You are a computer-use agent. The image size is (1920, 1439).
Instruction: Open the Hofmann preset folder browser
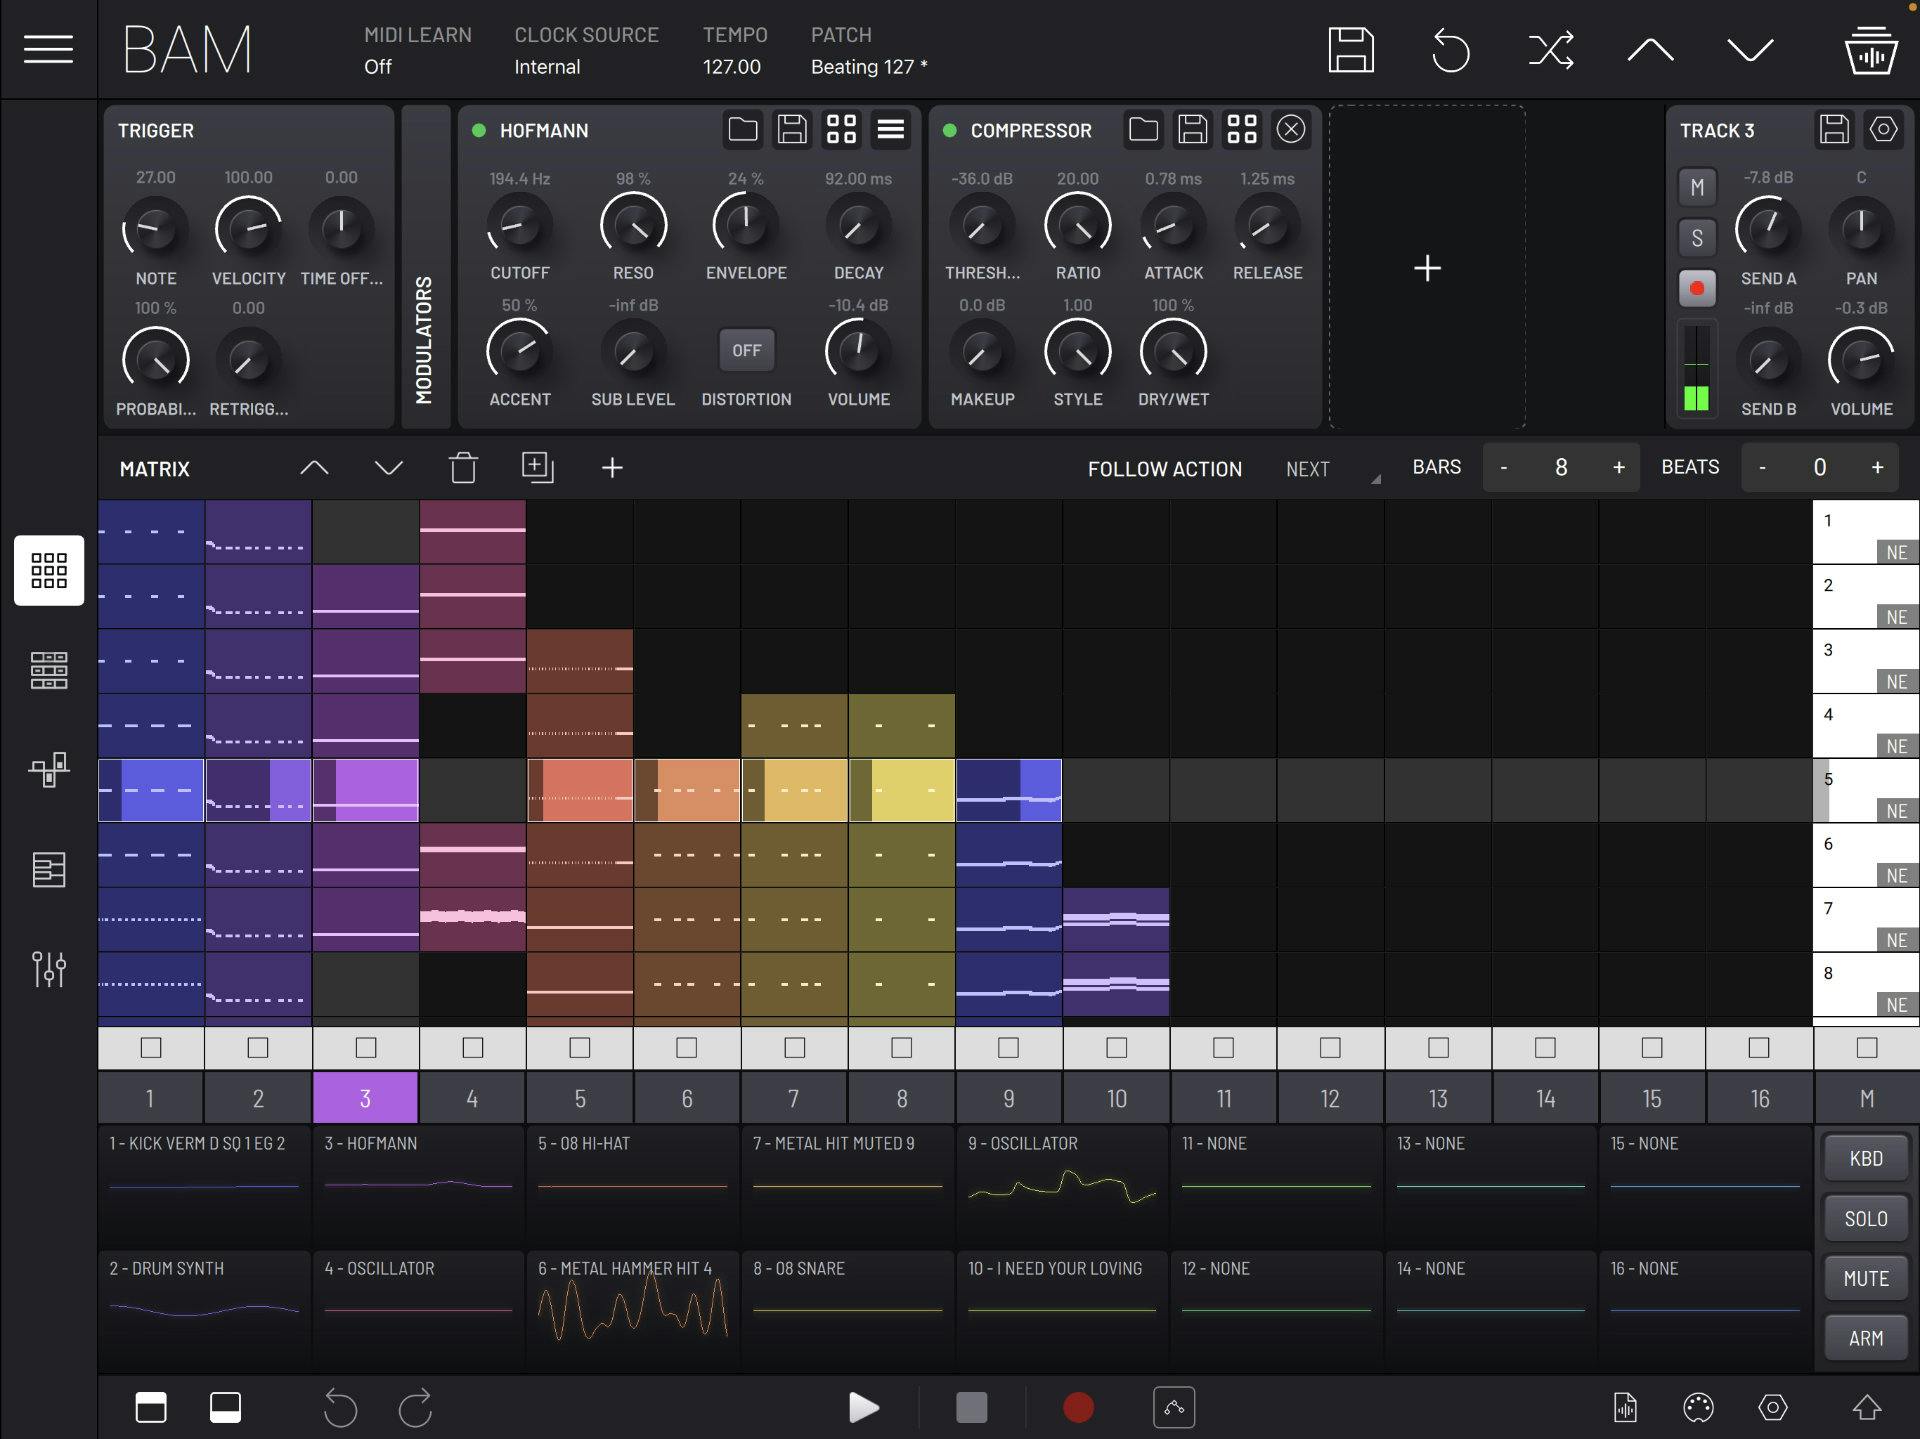click(x=745, y=130)
